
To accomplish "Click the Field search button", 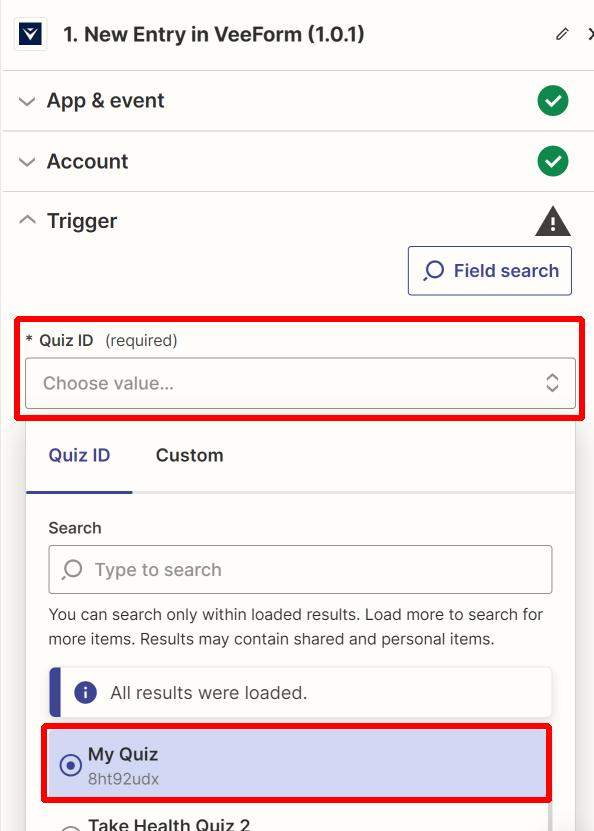I will coord(490,271).
